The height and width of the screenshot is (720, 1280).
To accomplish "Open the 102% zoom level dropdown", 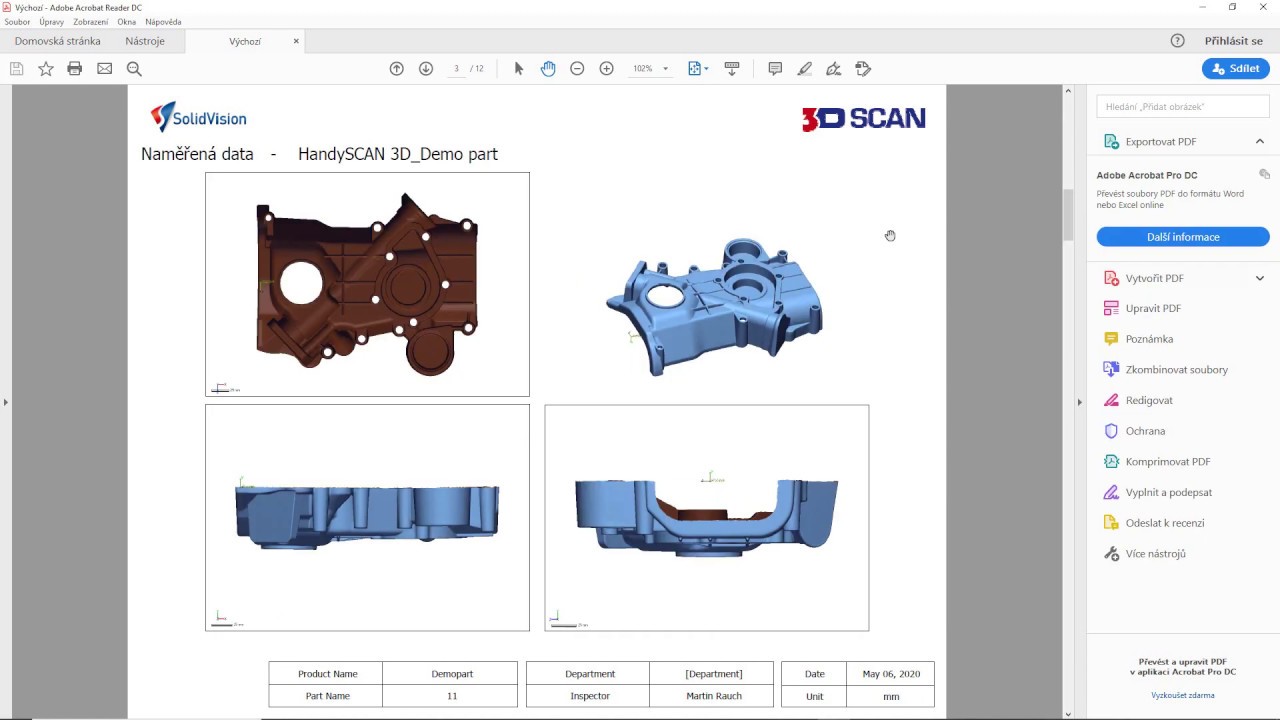I will (x=665, y=69).
